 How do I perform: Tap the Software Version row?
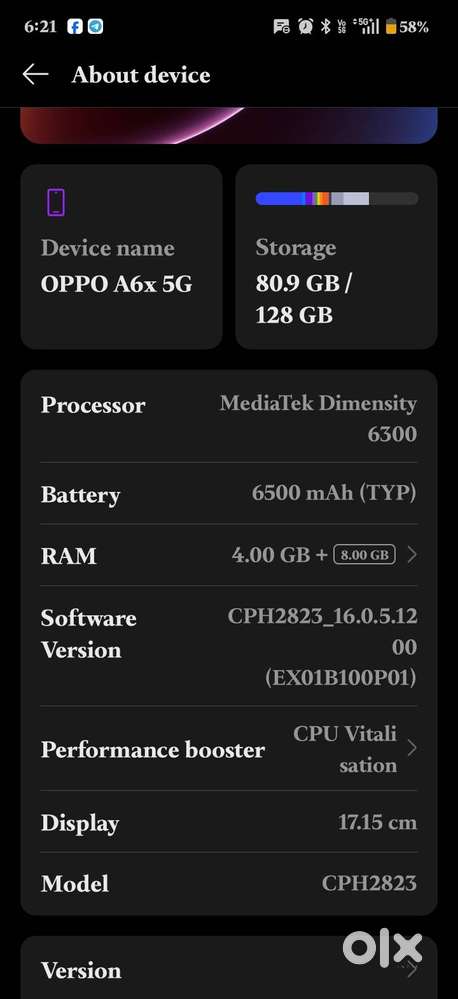(x=229, y=646)
